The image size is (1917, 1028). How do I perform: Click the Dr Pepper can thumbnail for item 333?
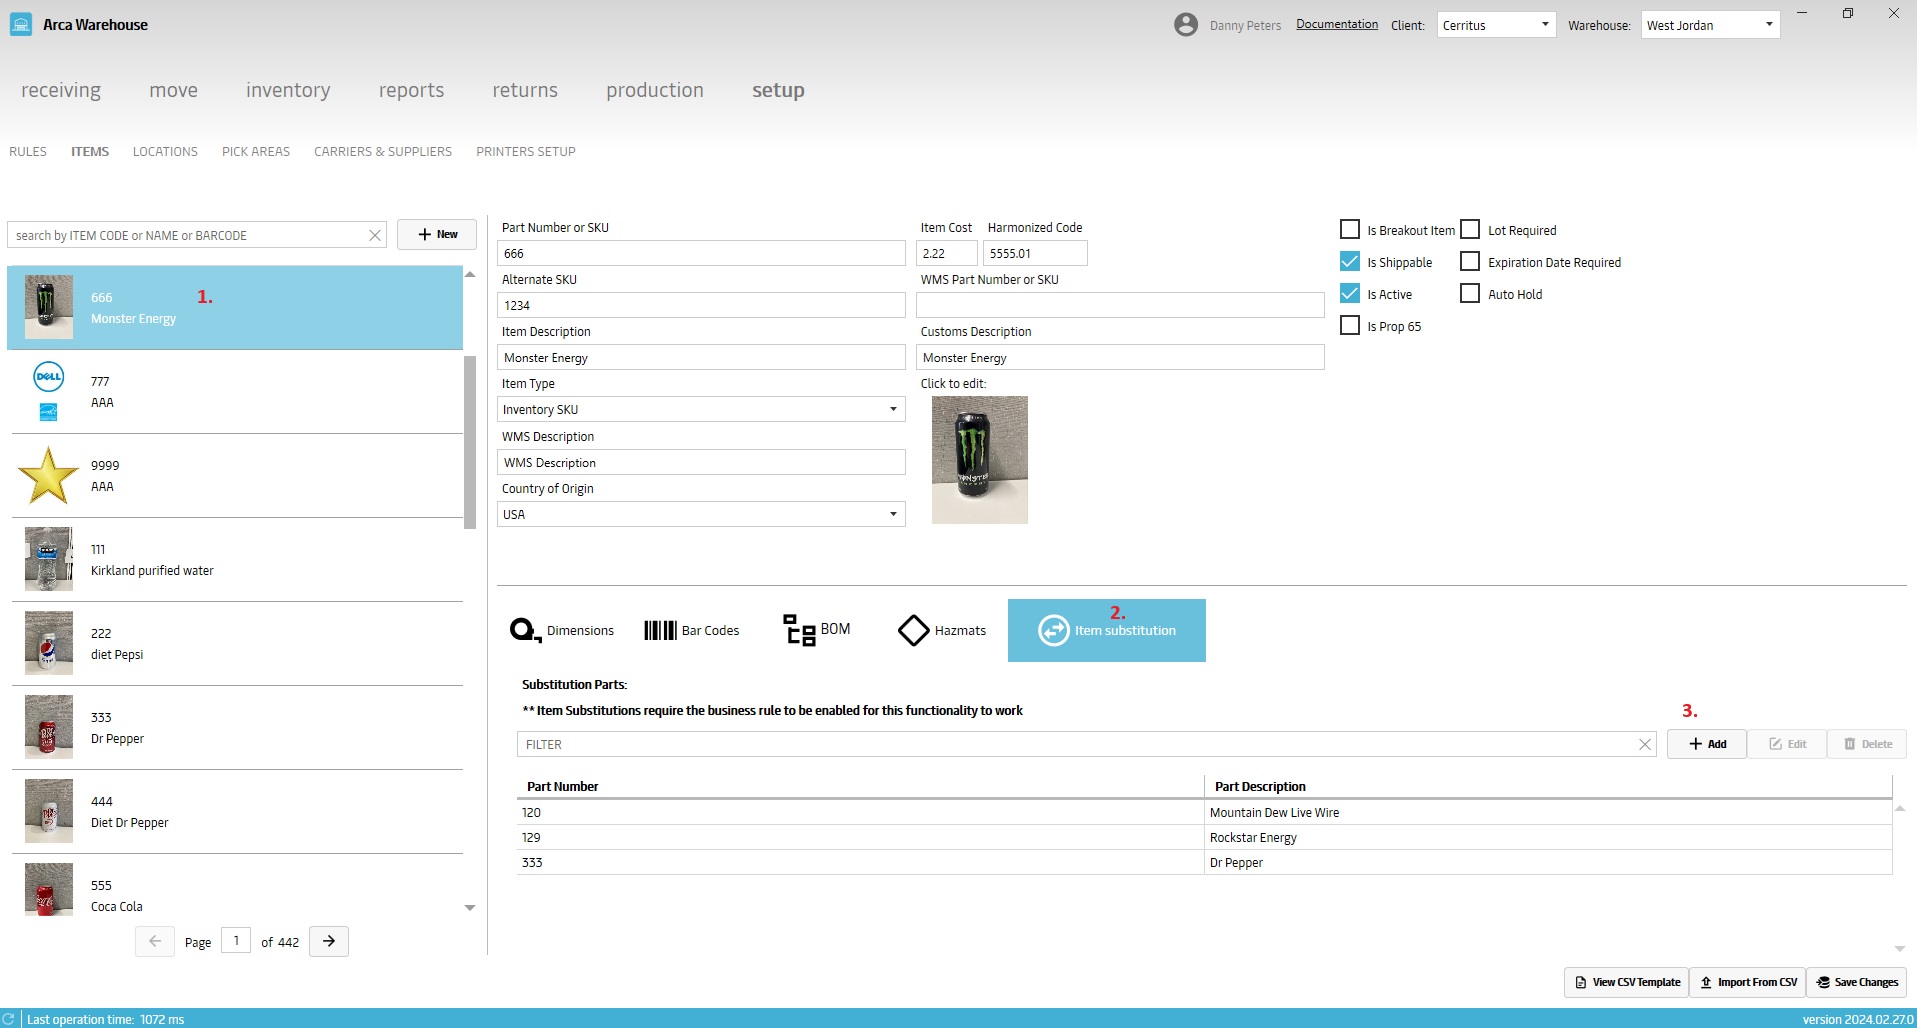[49, 728]
